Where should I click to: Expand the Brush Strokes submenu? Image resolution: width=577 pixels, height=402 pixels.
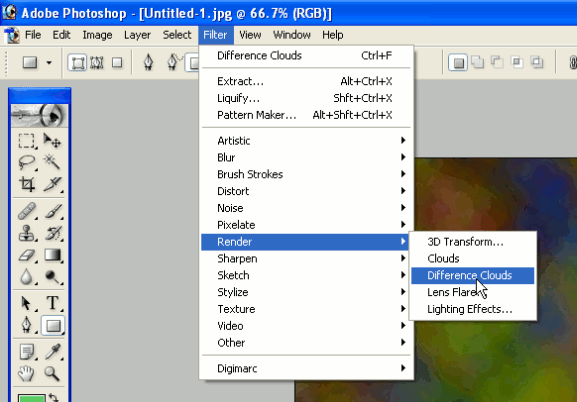[306, 174]
